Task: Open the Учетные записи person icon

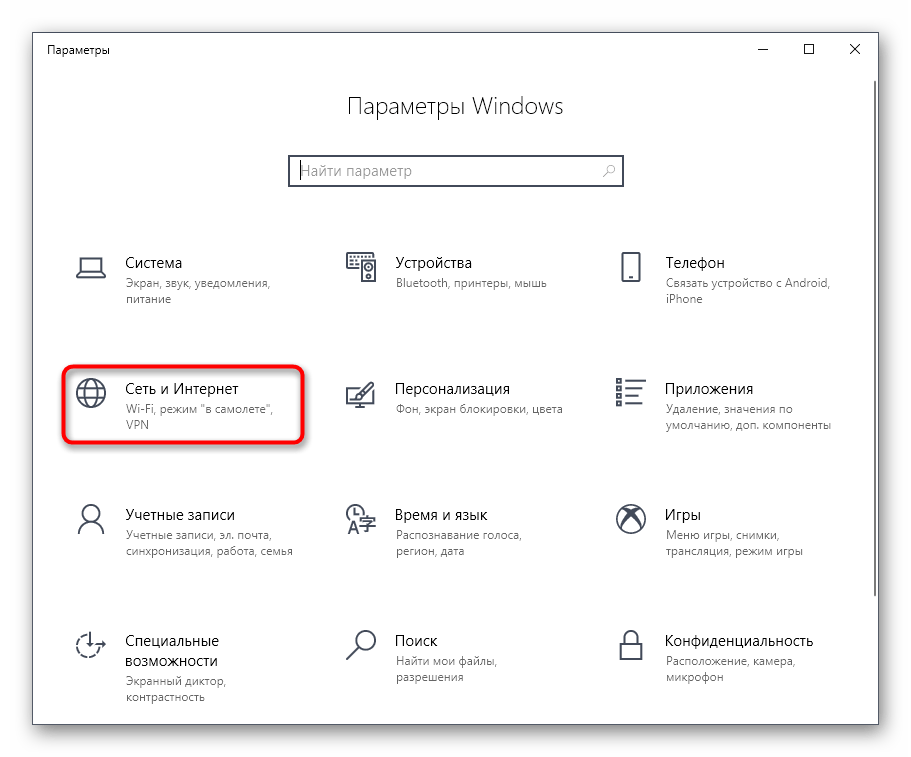Action: coord(91,519)
